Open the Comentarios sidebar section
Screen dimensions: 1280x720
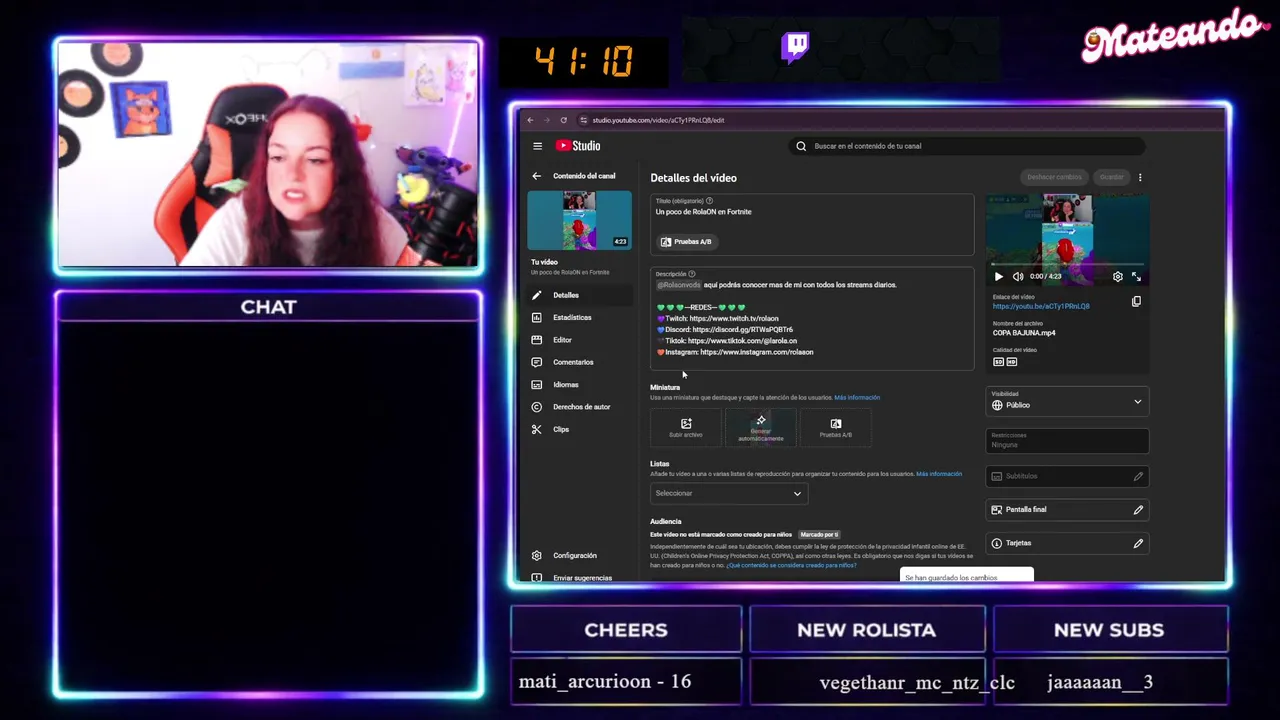[x=580, y=362]
